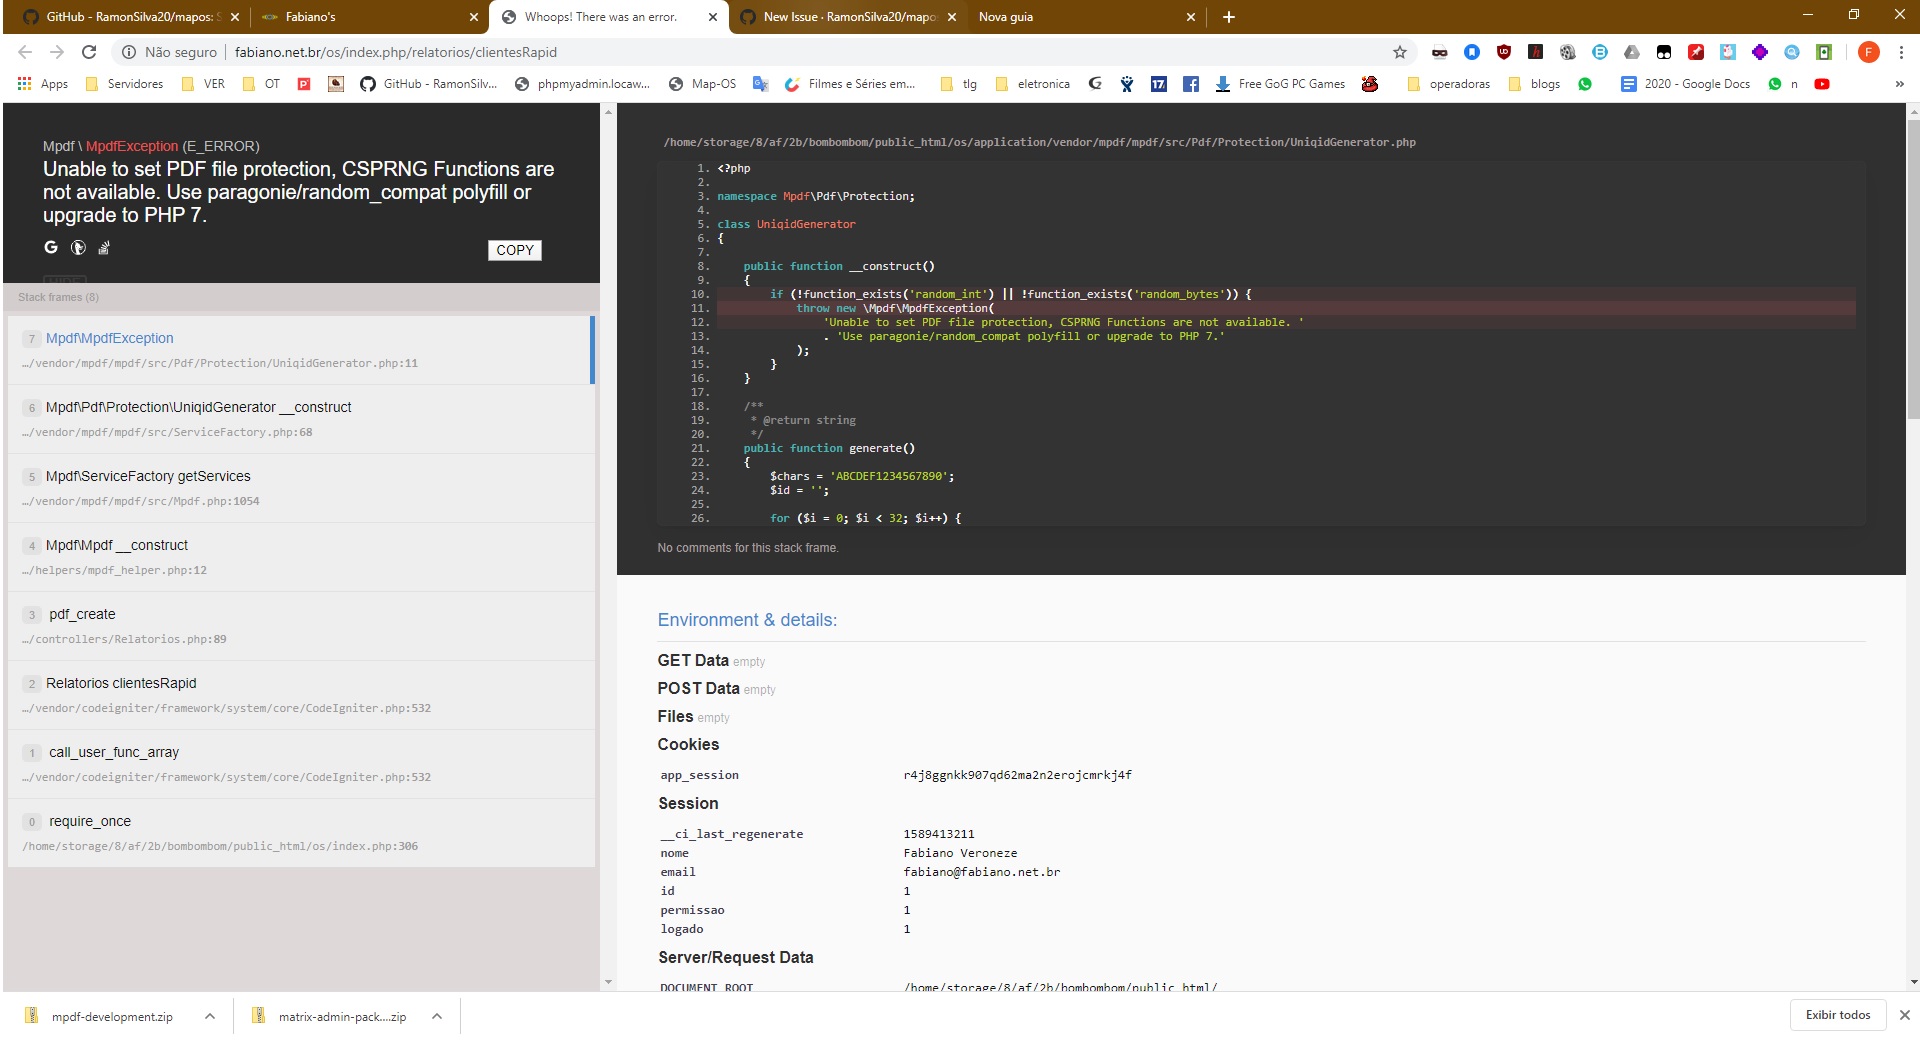This screenshot has width=1920, height=1040.
Task: Open the uBlock Origin extension
Action: pos(1504,52)
